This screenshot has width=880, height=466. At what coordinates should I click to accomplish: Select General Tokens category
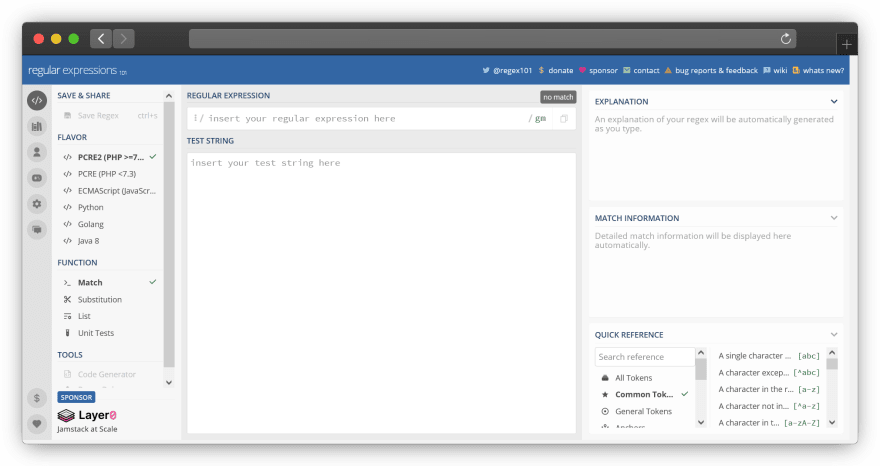[x=645, y=411]
